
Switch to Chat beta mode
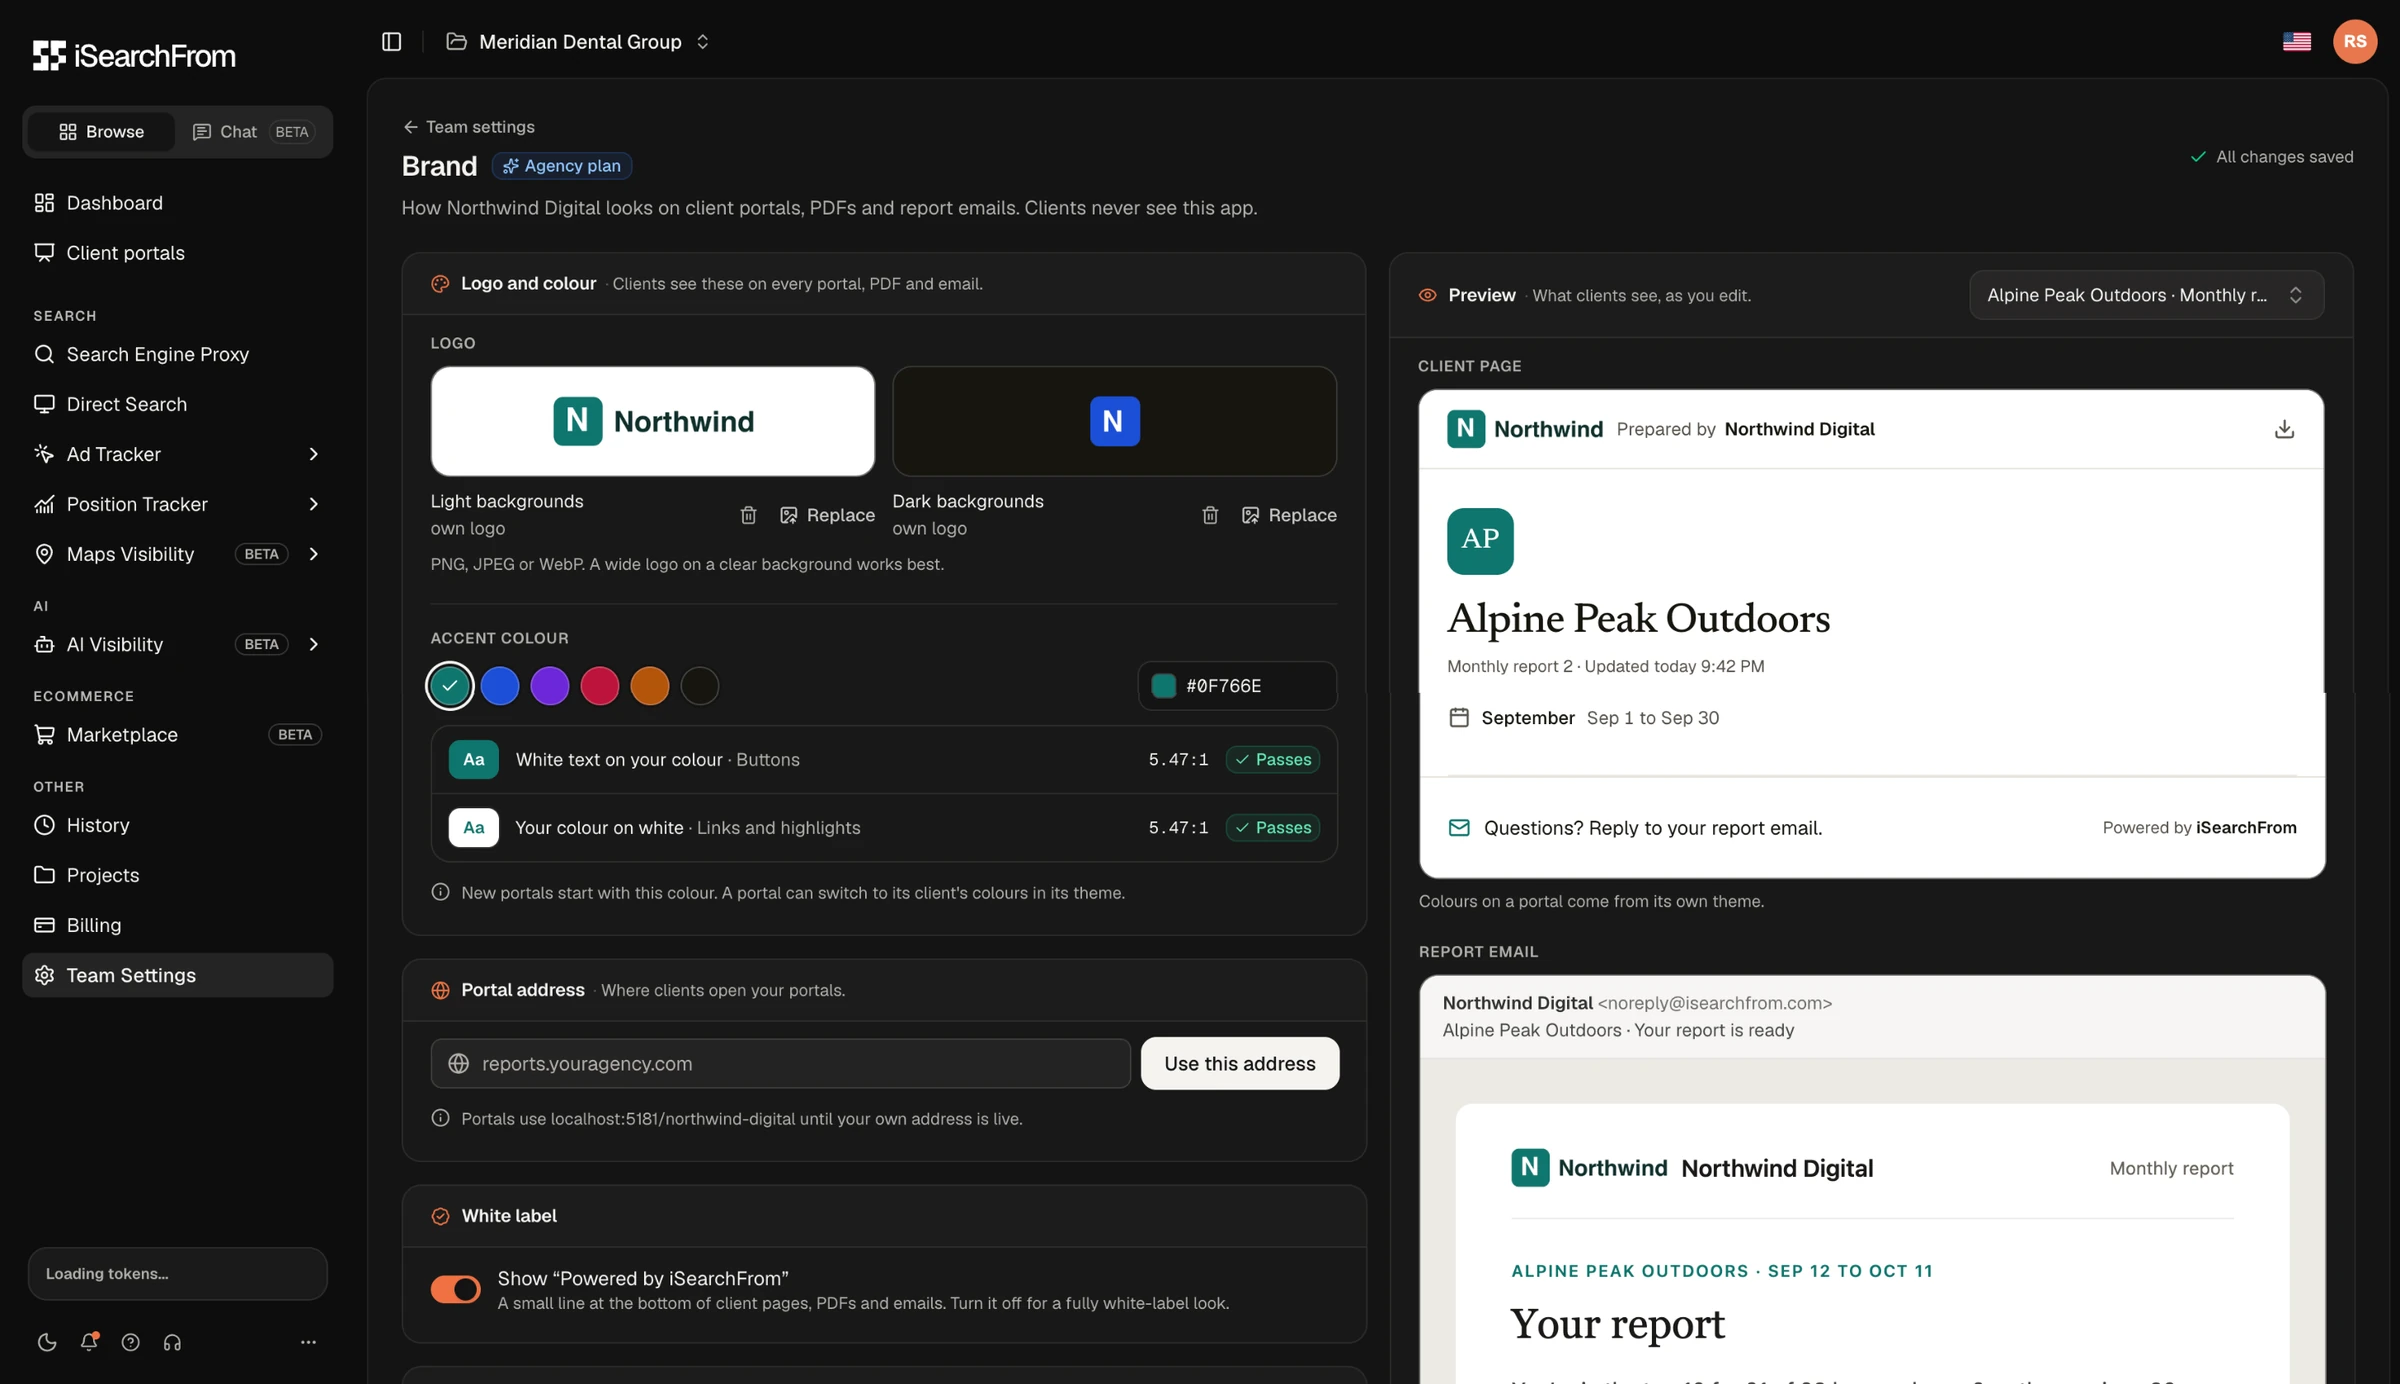coord(254,132)
